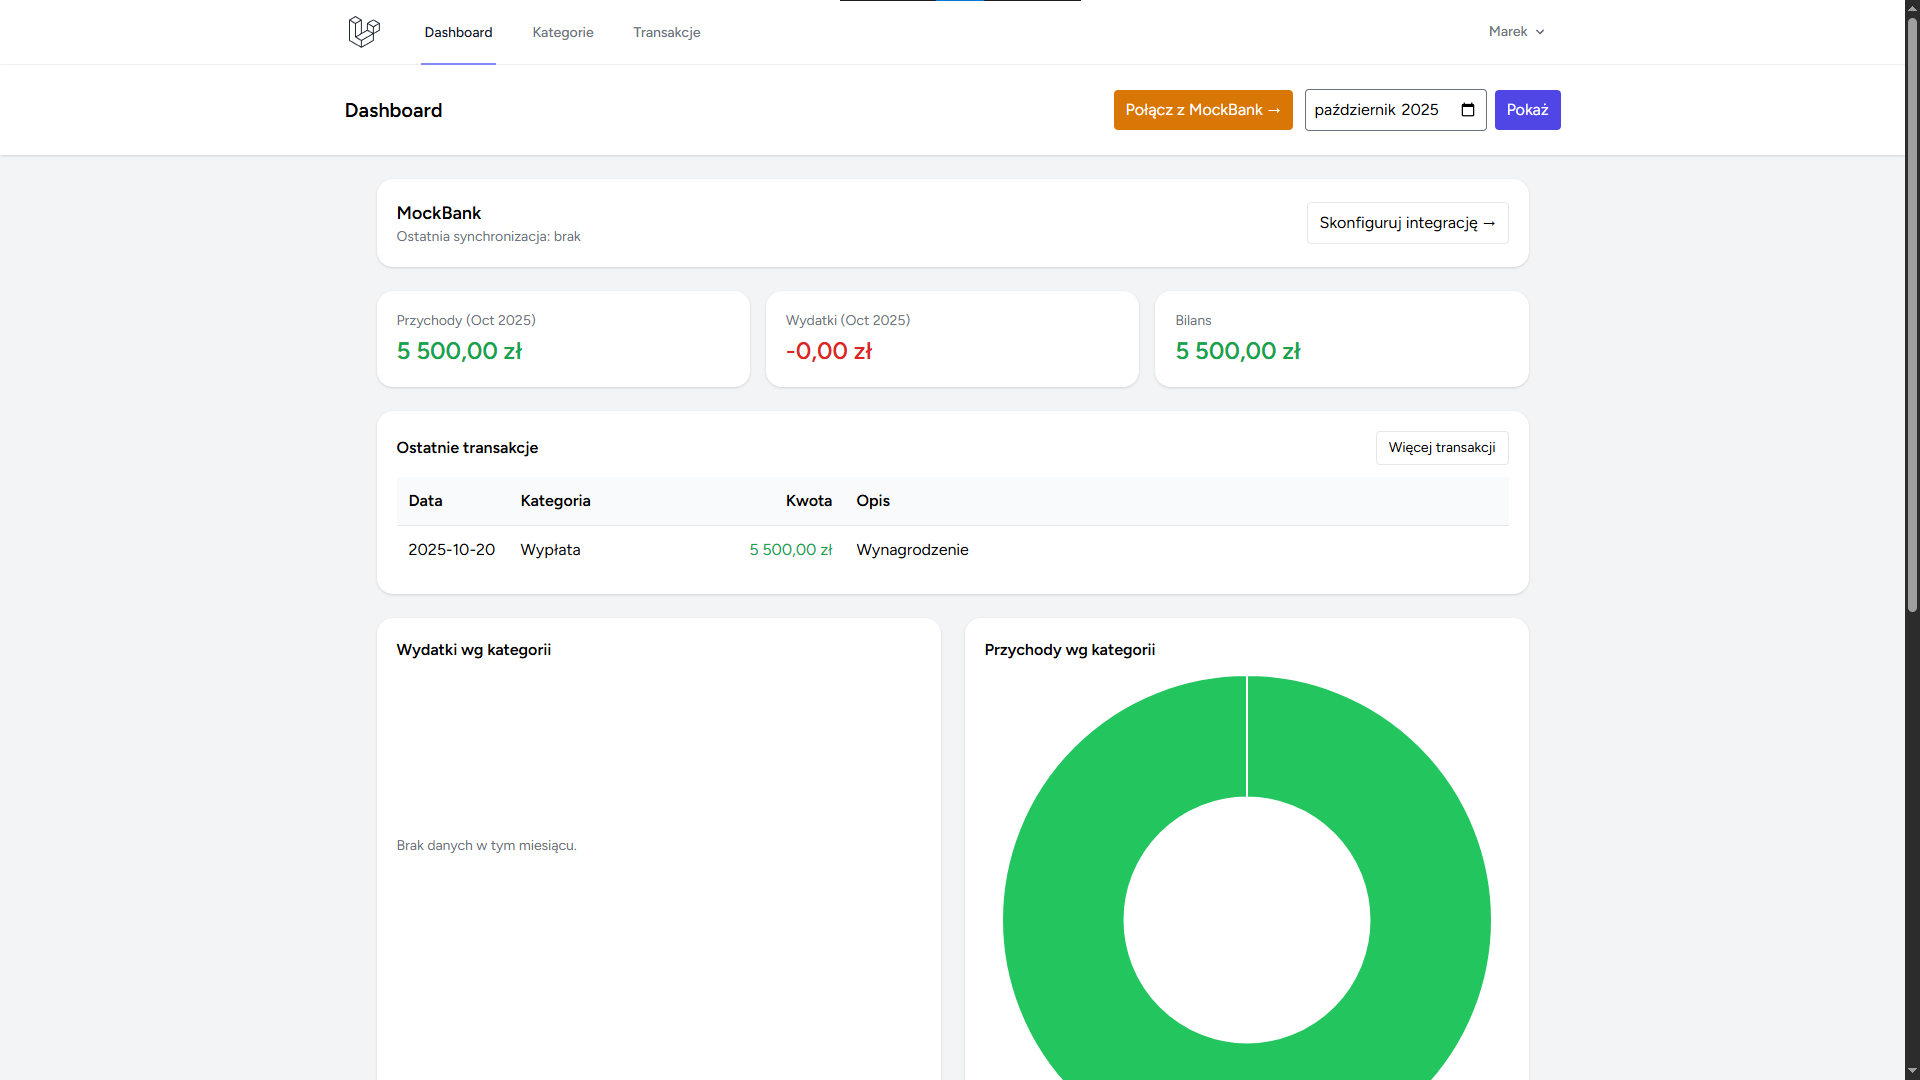Click the Opis column header
The height and width of the screenshot is (1080, 1920).
coord(873,501)
